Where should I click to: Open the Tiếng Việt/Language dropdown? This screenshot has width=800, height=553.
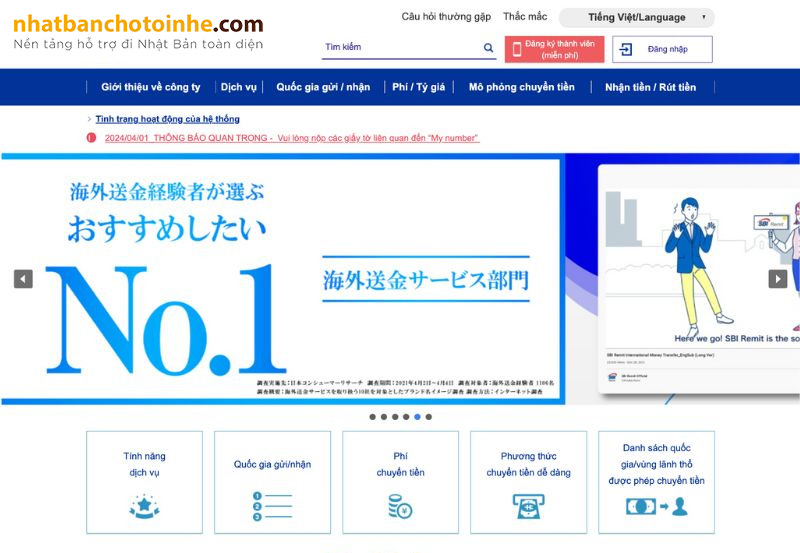tap(636, 17)
